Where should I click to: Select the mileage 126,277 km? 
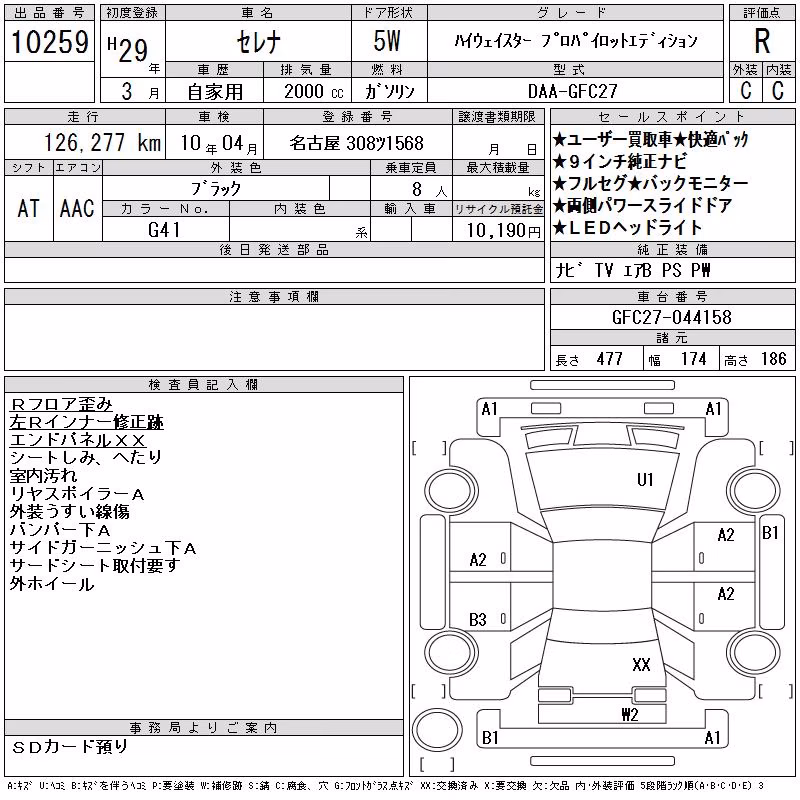point(102,143)
